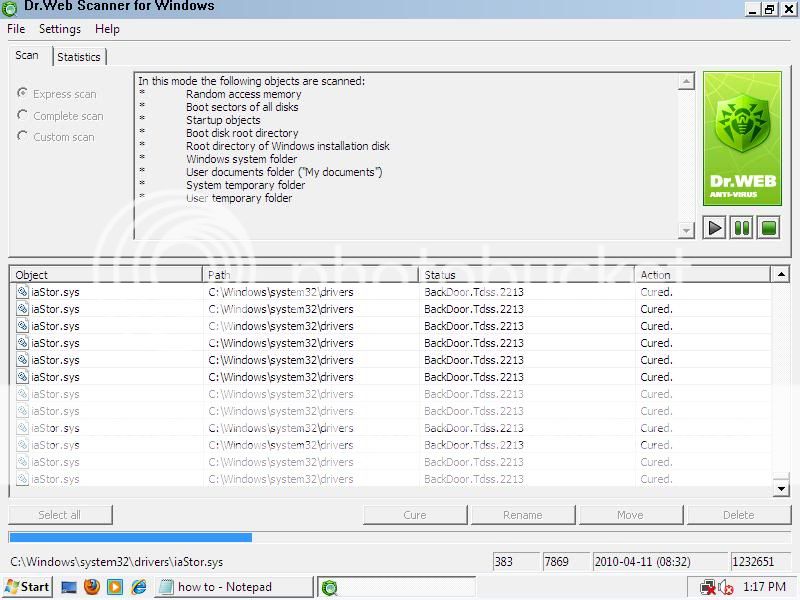Select the Express scan radio button
Viewport: 800px width, 600px height.
click(x=23, y=94)
